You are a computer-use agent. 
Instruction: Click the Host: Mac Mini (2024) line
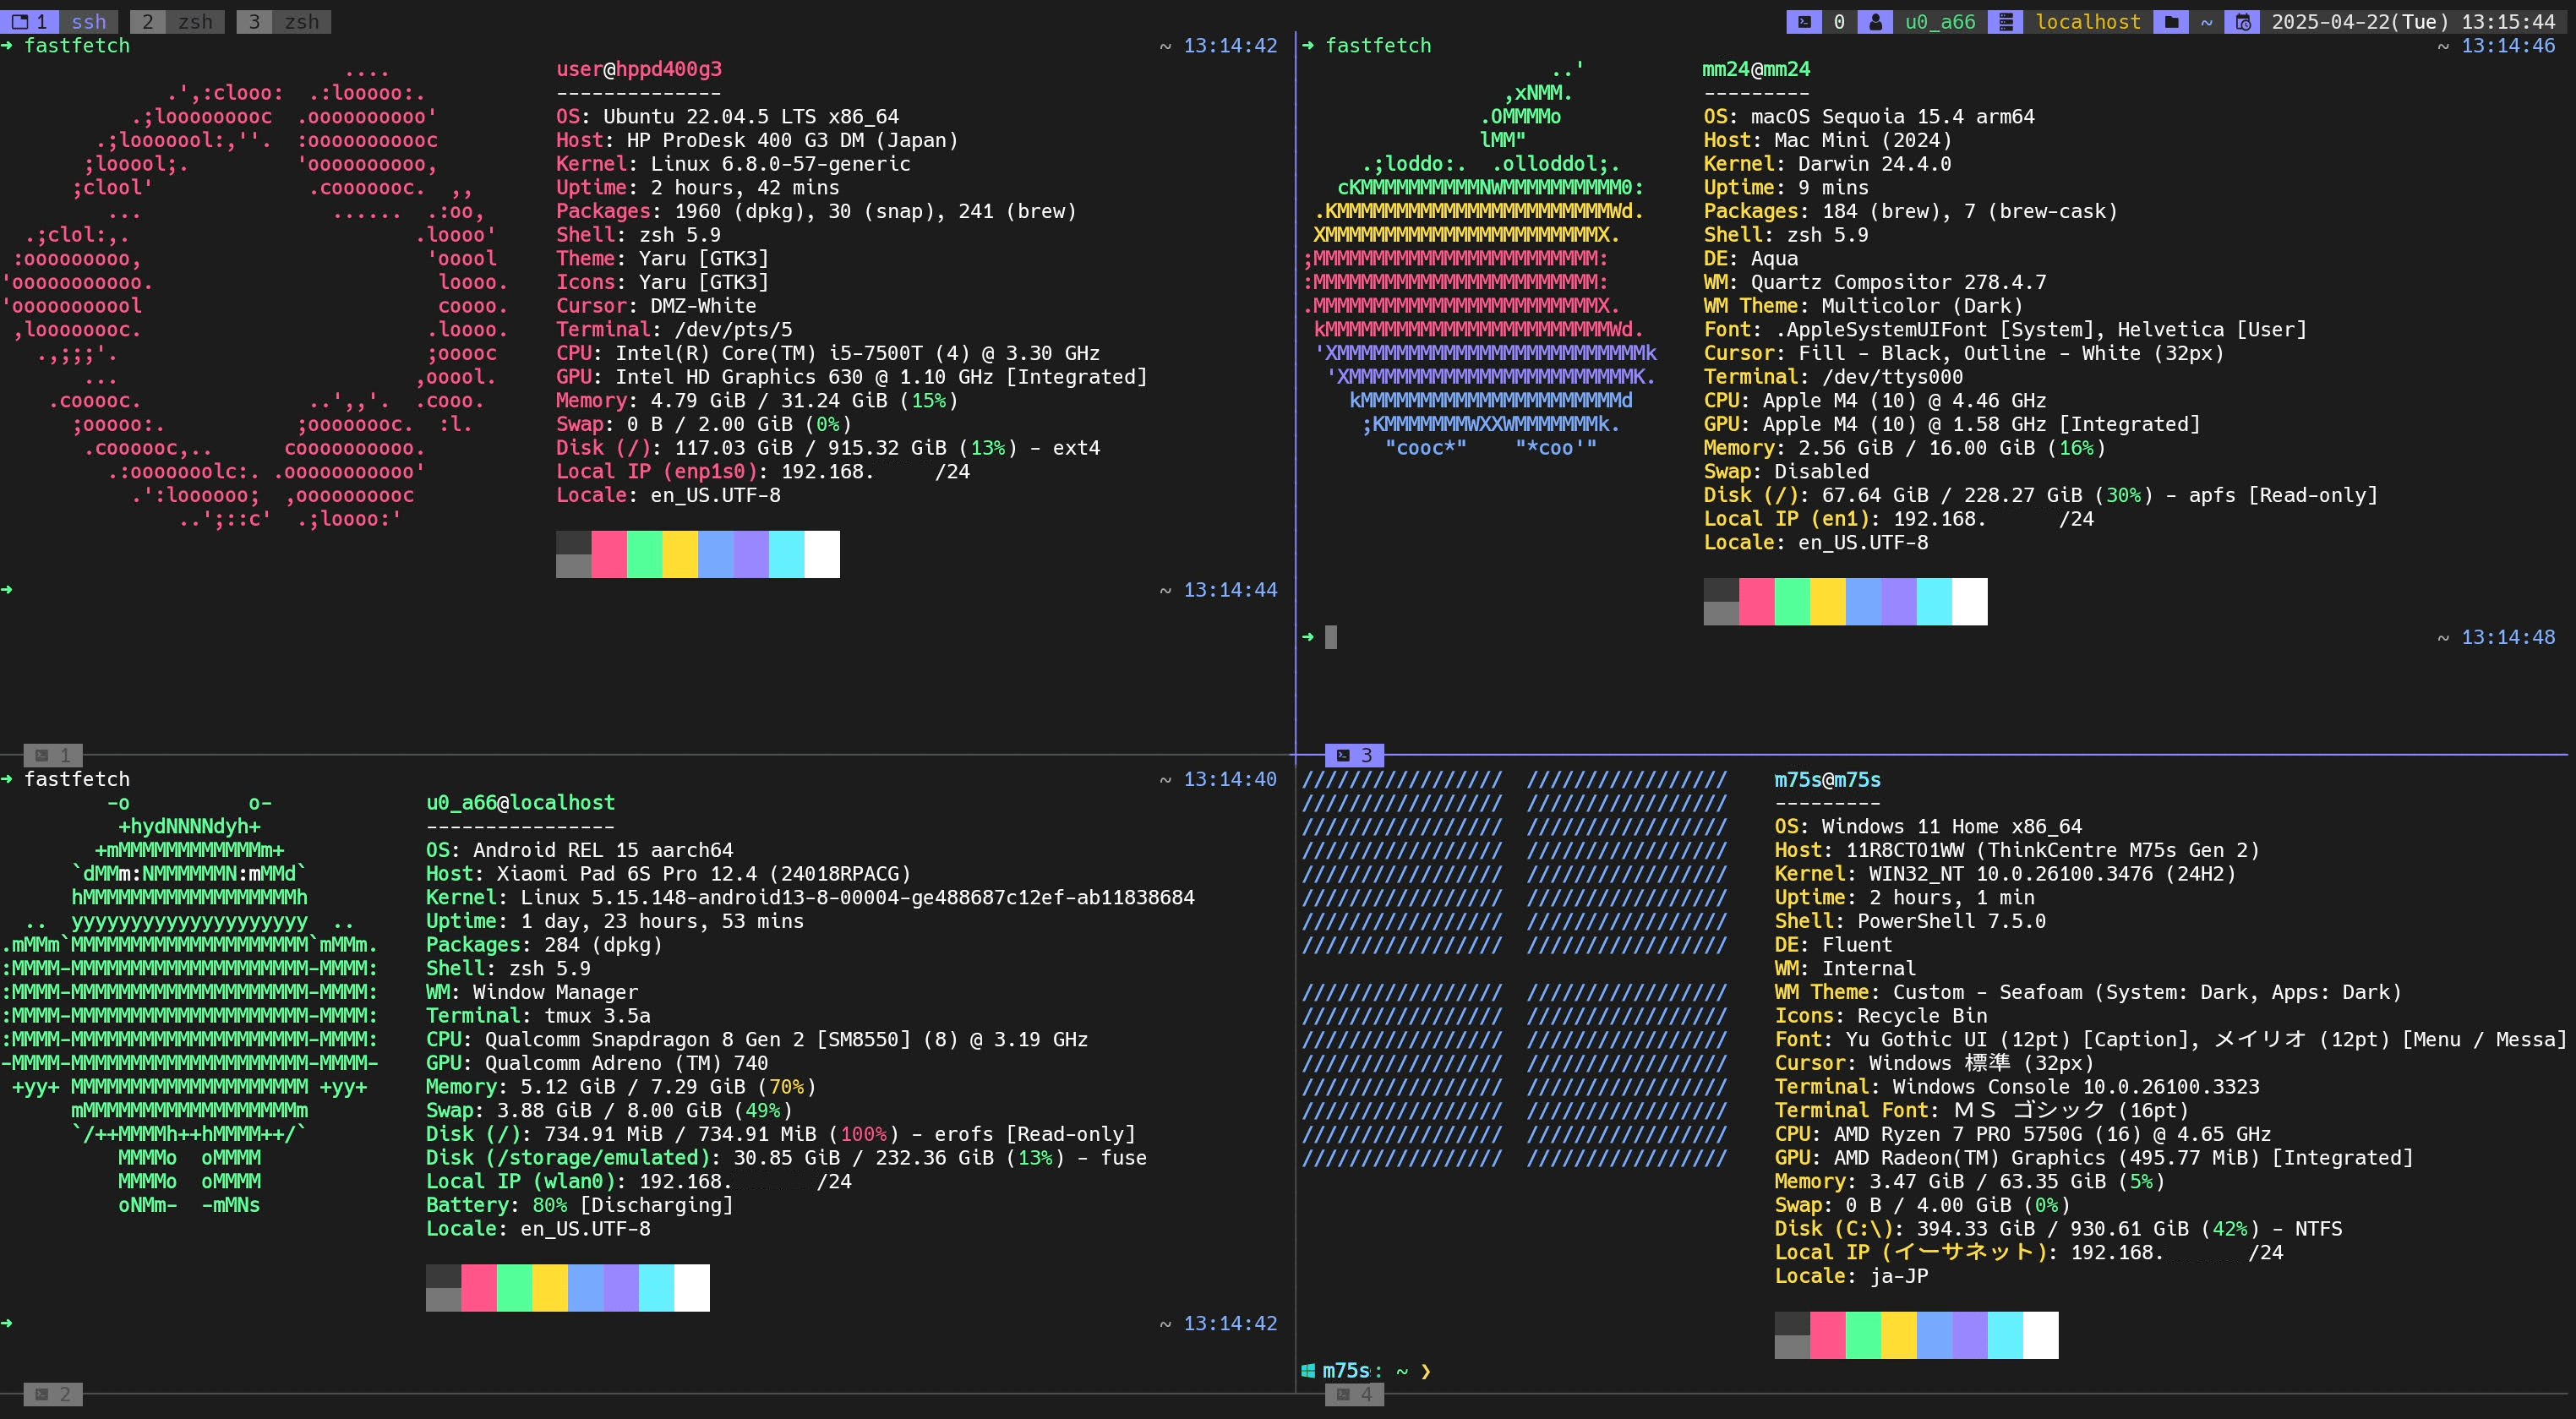[x=1827, y=140]
